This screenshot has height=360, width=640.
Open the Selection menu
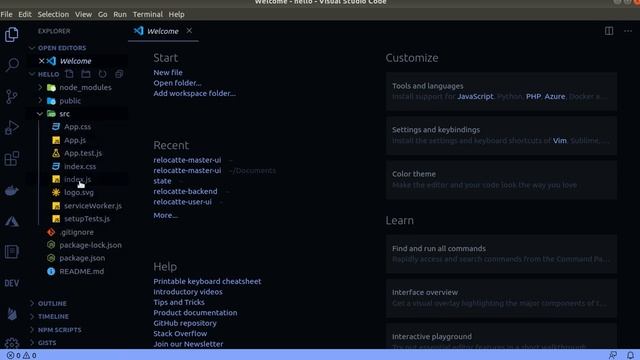pos(53,14)
